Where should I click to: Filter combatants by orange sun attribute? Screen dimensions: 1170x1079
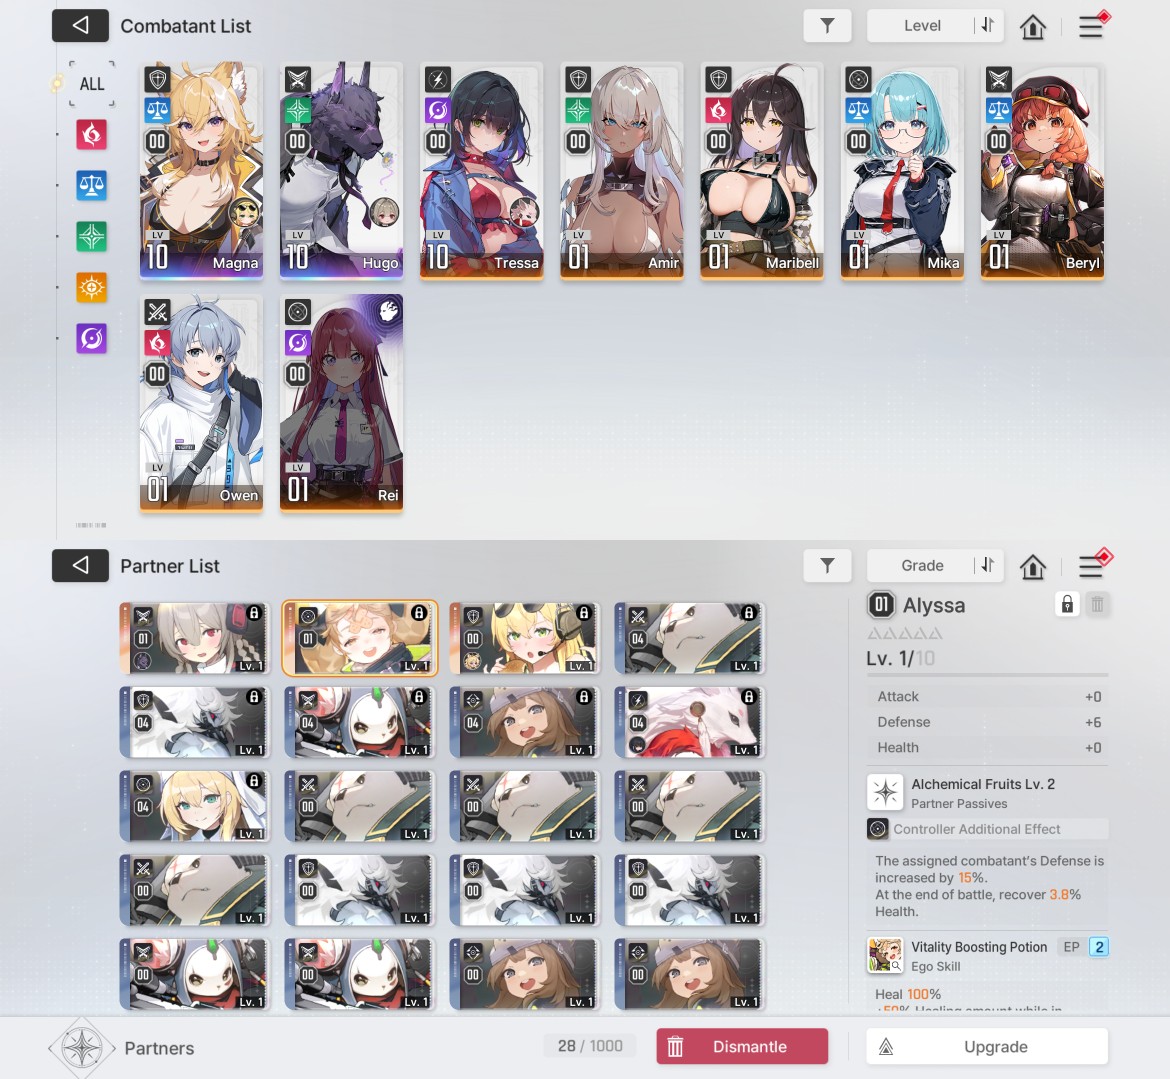click(x=92, y=287)
